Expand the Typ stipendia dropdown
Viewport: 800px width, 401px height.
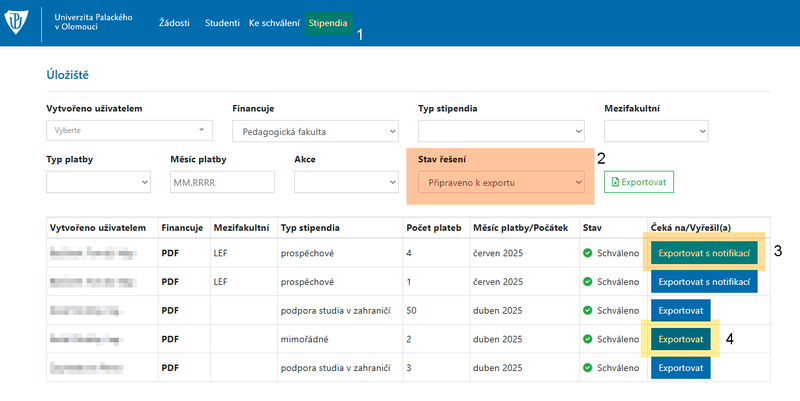tap(500, 131)
